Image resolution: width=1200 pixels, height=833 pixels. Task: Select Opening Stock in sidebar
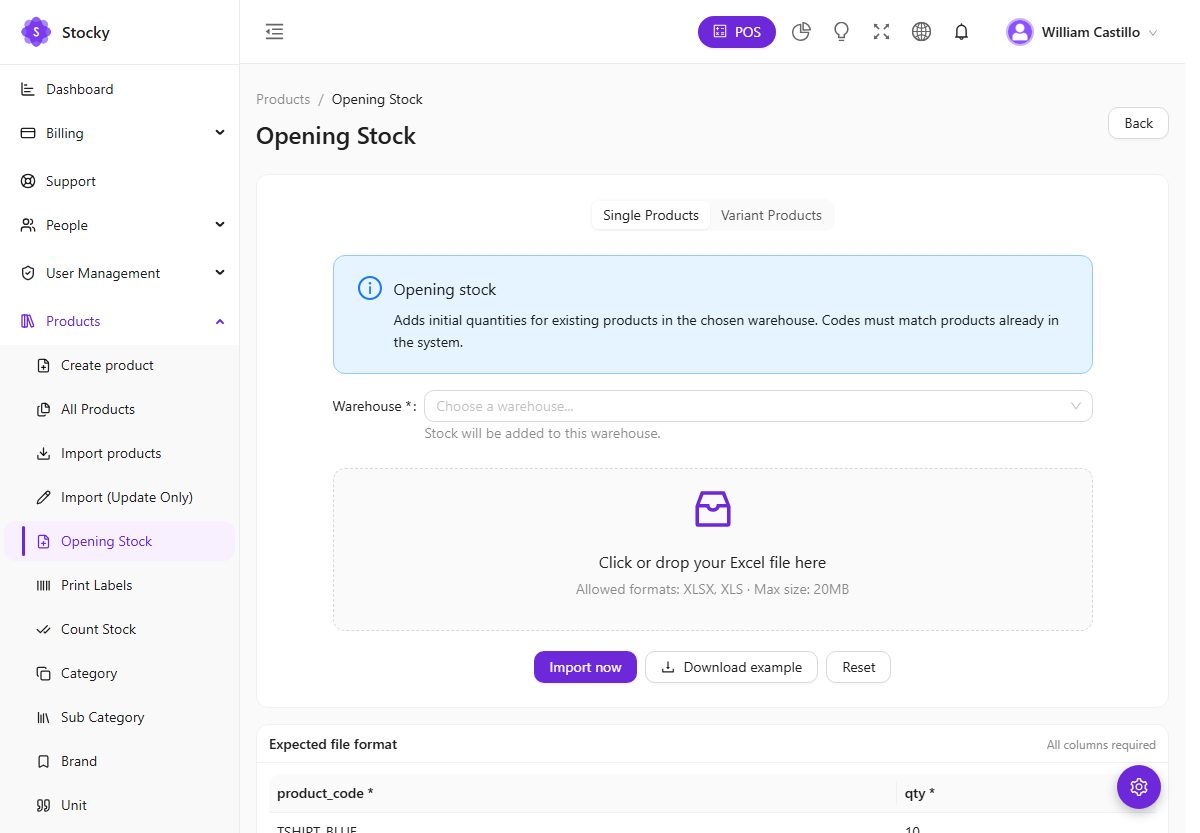120,541
